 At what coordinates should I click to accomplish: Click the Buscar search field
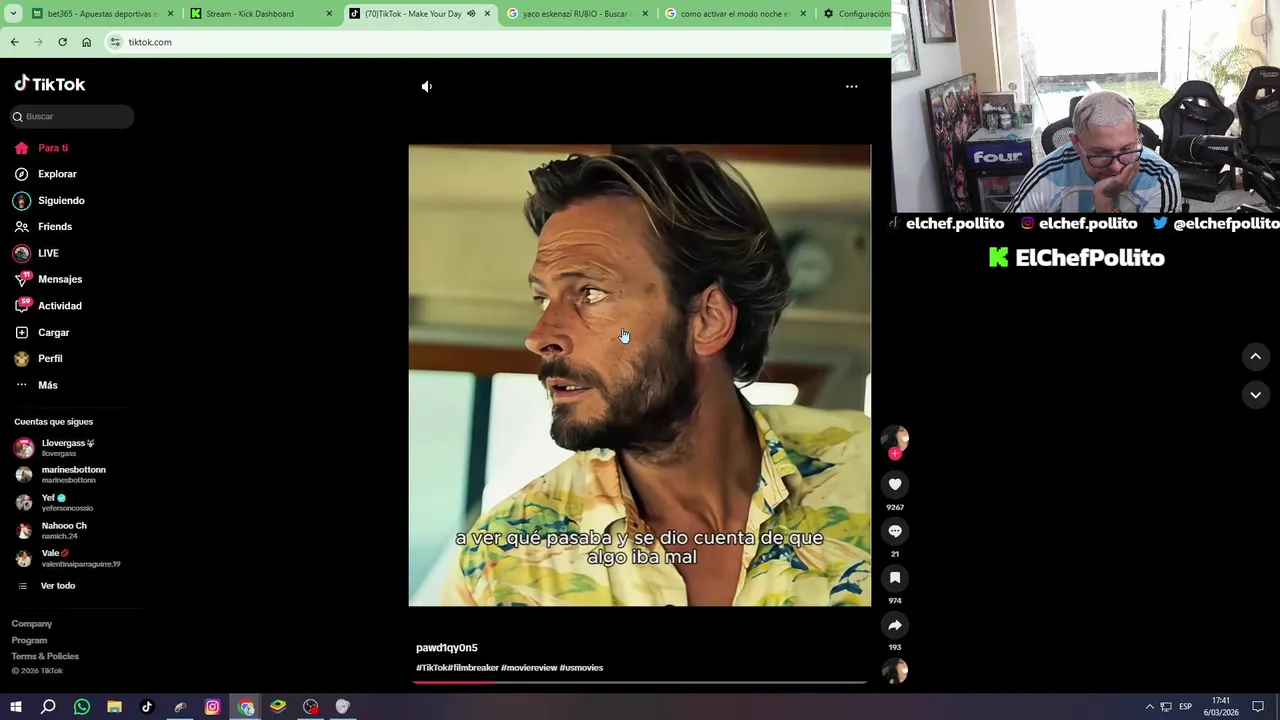click(72, 117)
